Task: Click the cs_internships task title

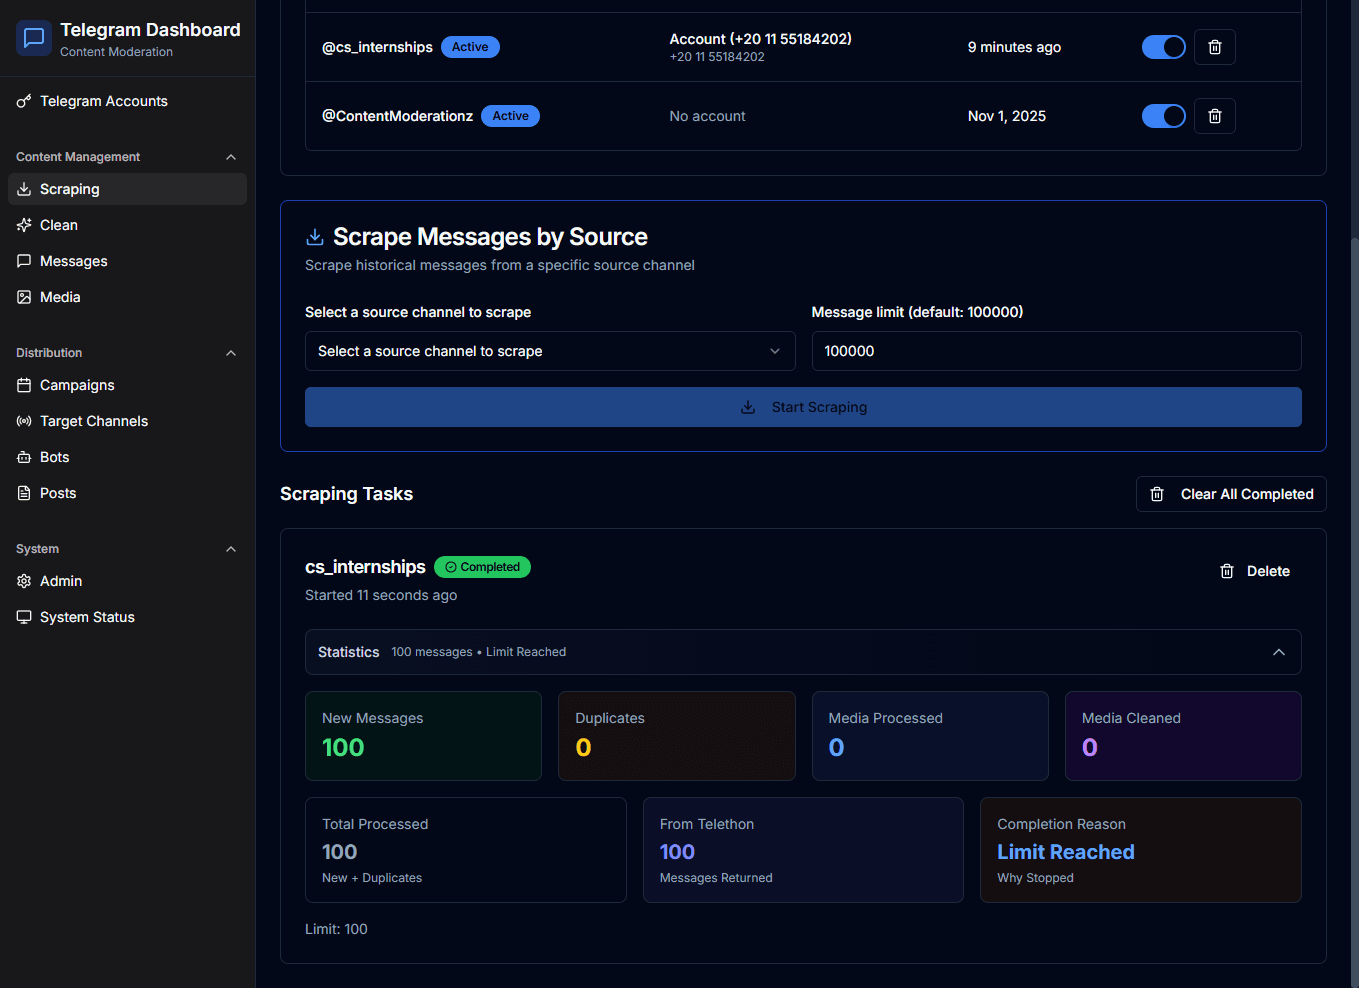Action: click(x=365, y=567)
